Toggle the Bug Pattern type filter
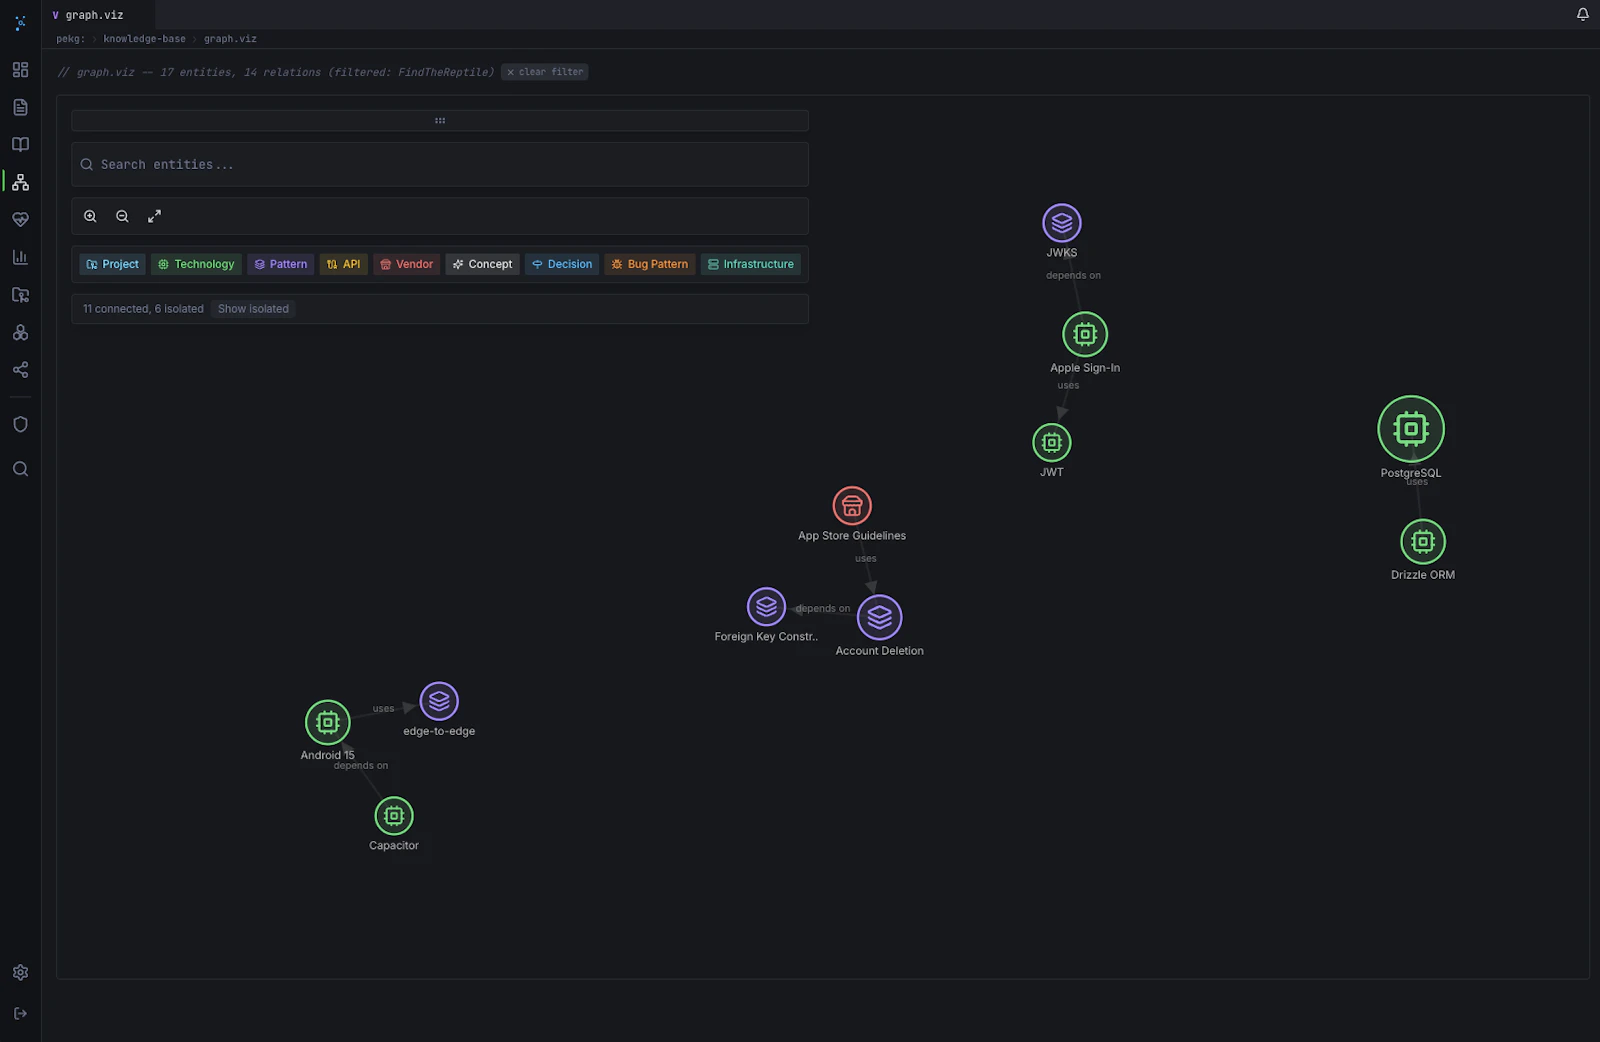 coord(650,264)
